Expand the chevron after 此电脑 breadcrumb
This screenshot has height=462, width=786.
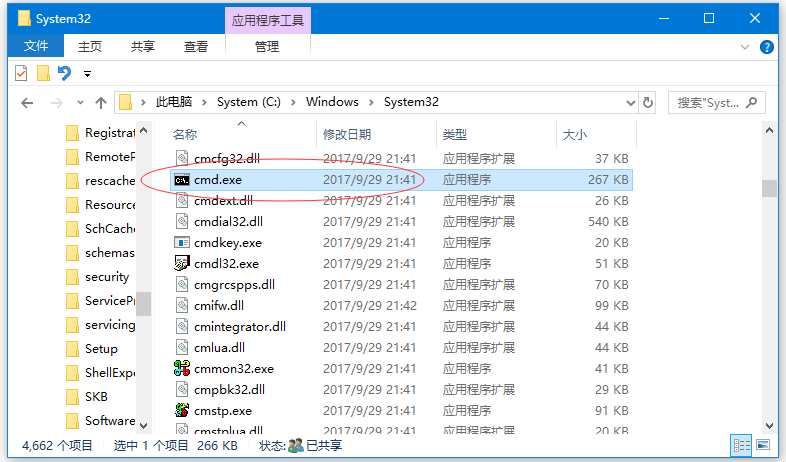pos(205,102)
